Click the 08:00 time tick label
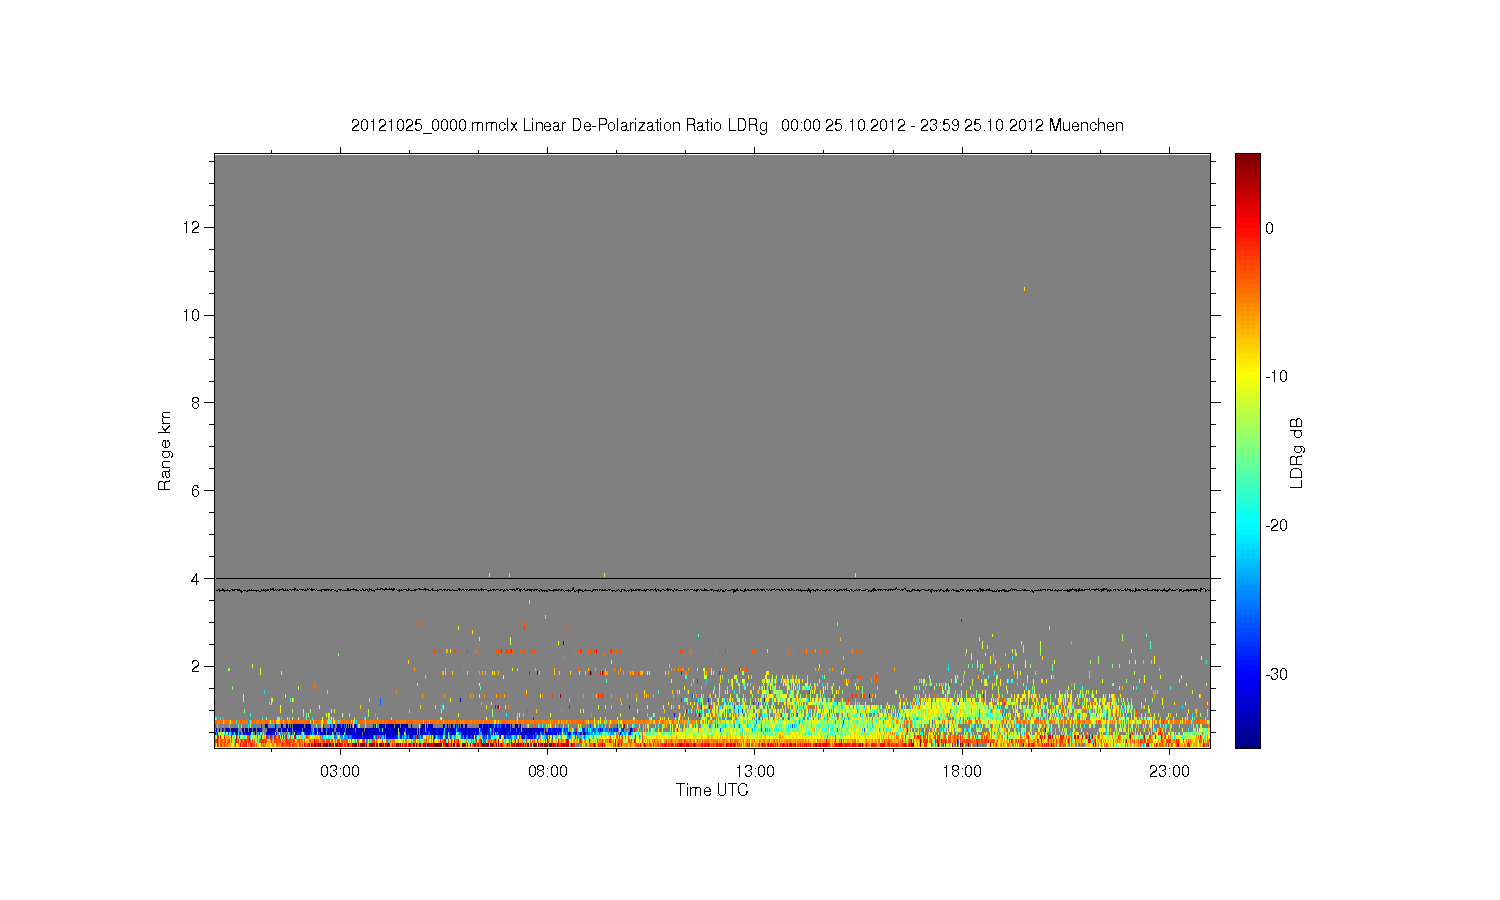 pyautogui.click(x=548, y=771)
